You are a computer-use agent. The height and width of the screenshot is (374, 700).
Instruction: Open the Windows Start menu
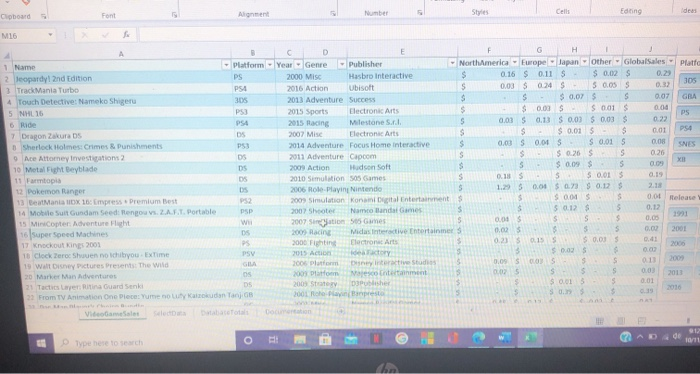(x=41, y=343)
